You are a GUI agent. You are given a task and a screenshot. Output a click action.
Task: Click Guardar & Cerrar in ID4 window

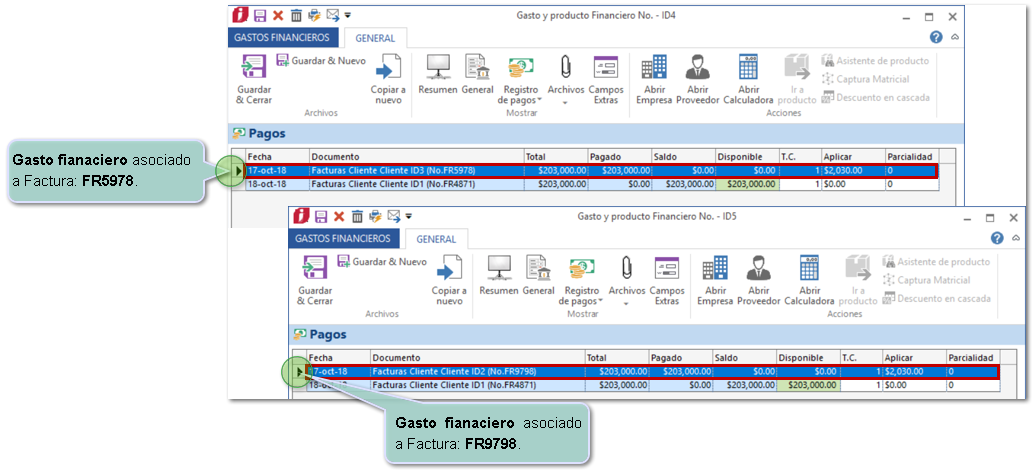point(254,80)
